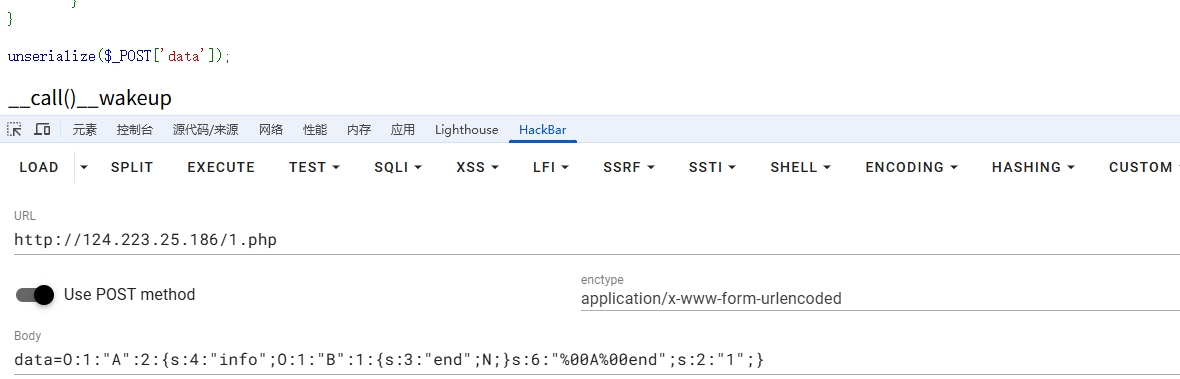The width and height of the screenshot is (1180, 379).
Task: Open the SSTI dropdown menu
Action: (712, 167)
